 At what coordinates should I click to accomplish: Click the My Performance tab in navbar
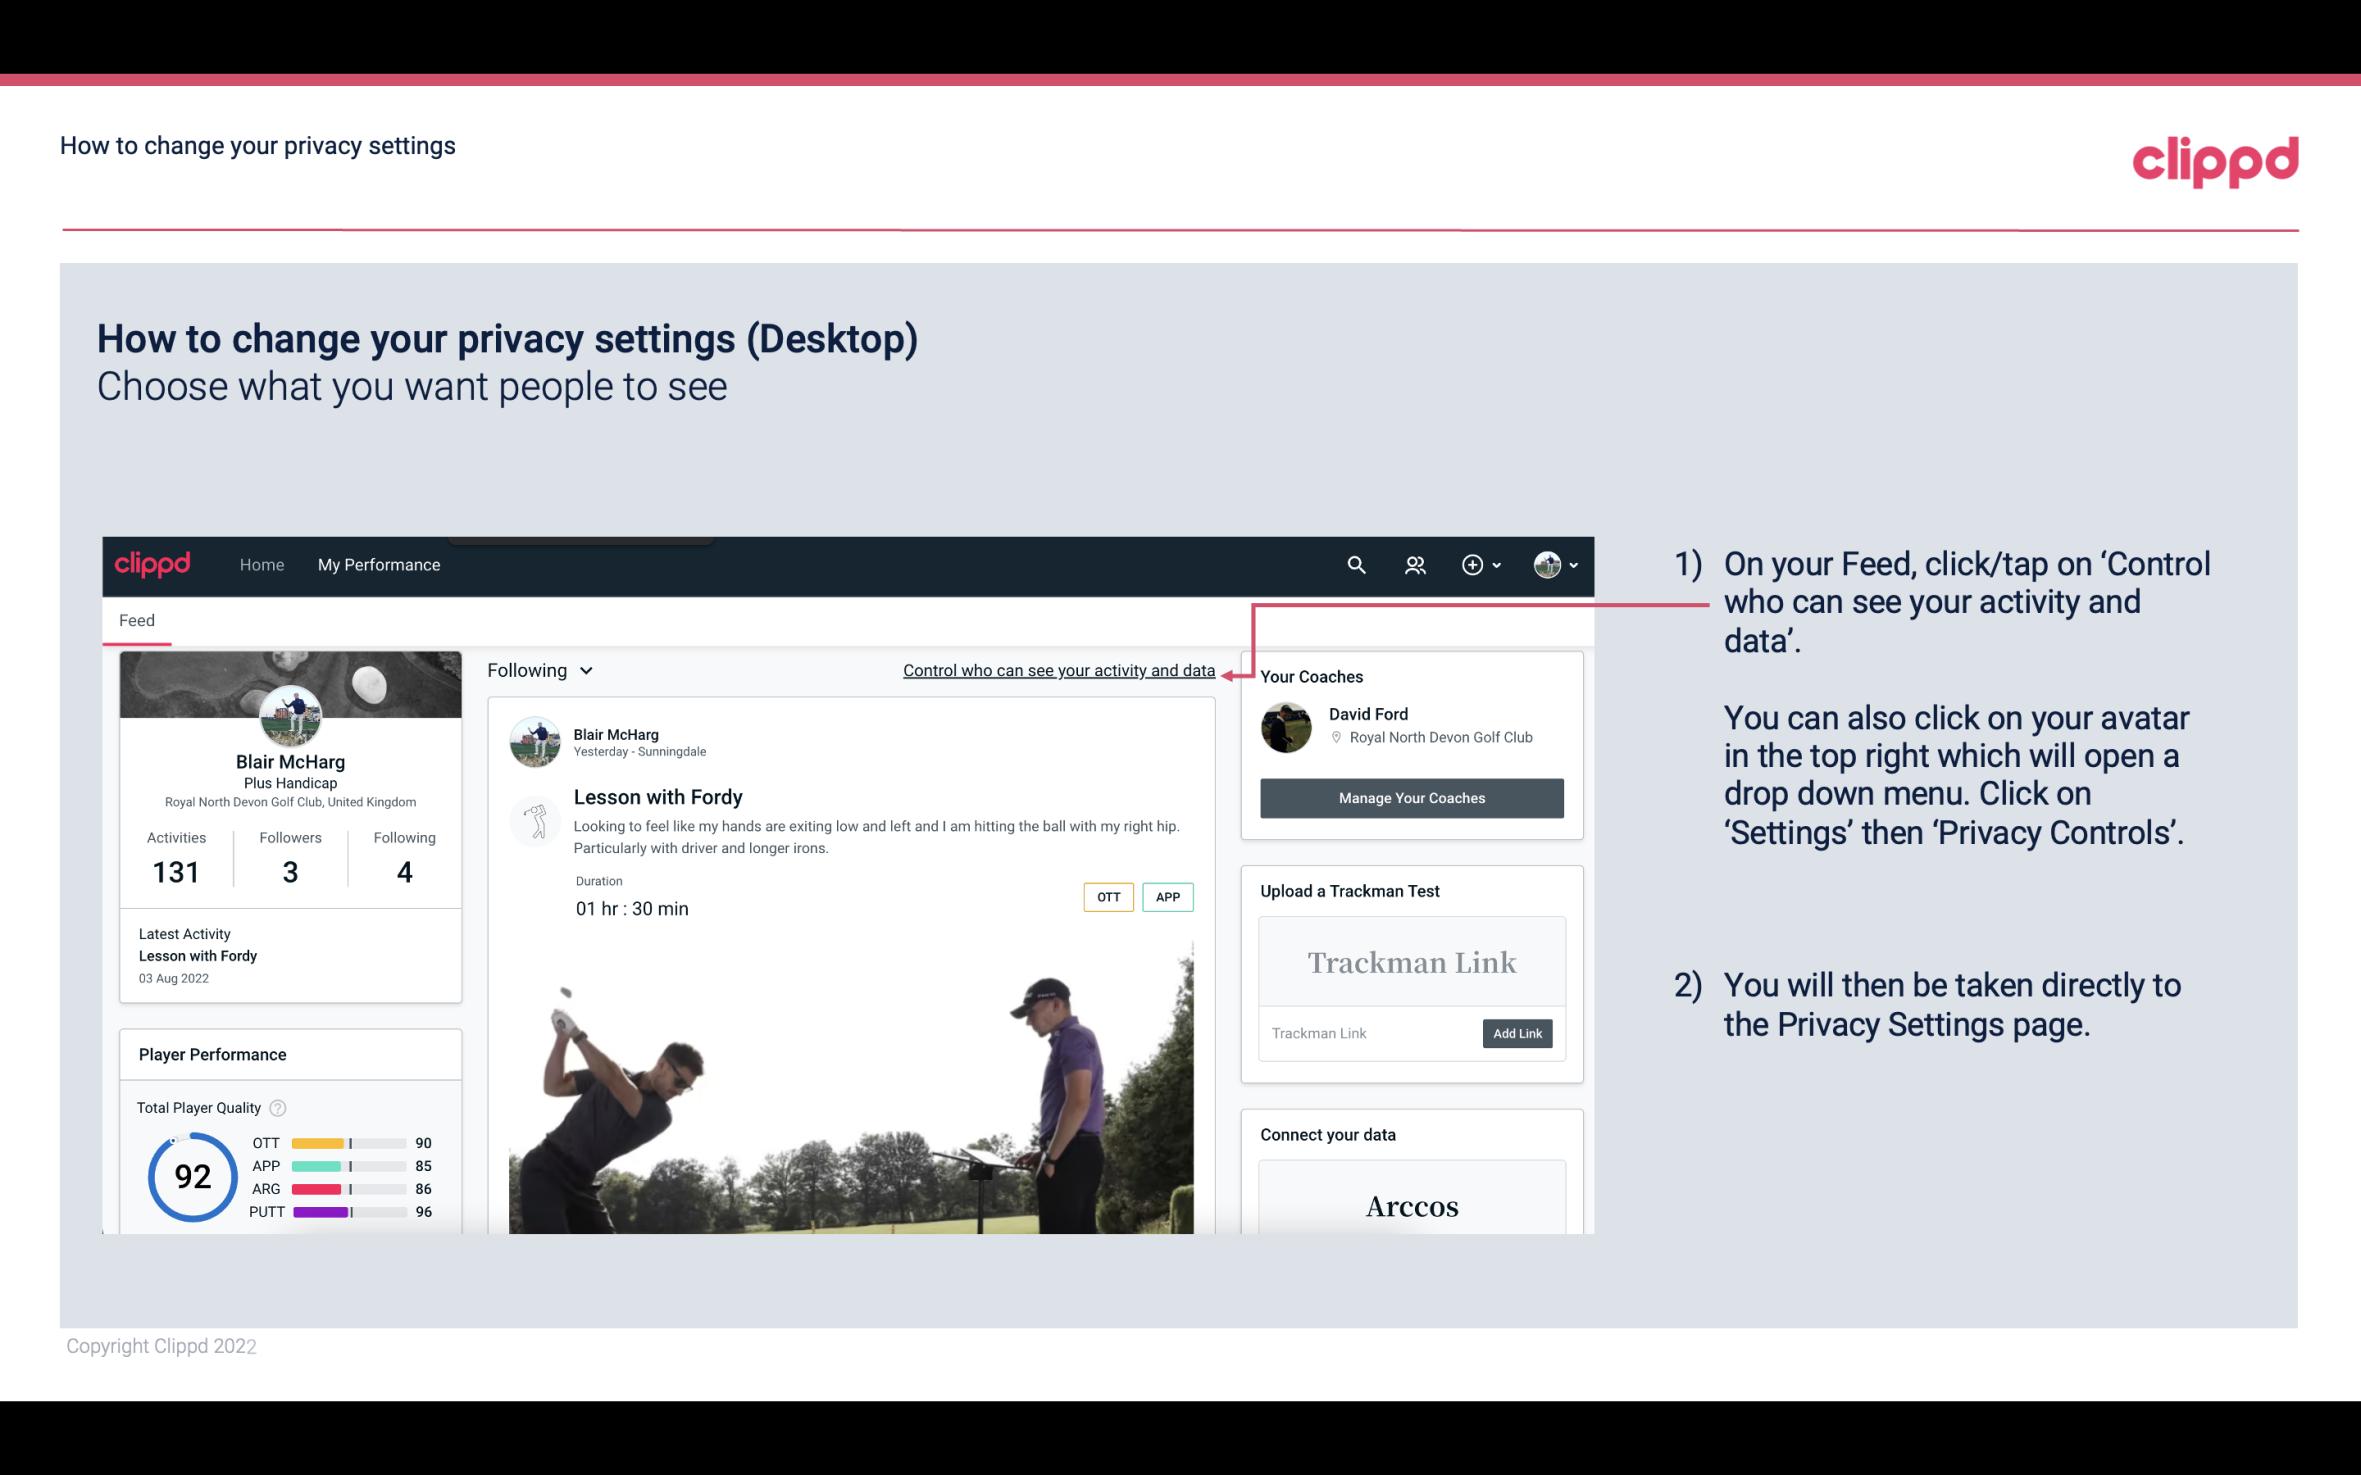(377, 564)
